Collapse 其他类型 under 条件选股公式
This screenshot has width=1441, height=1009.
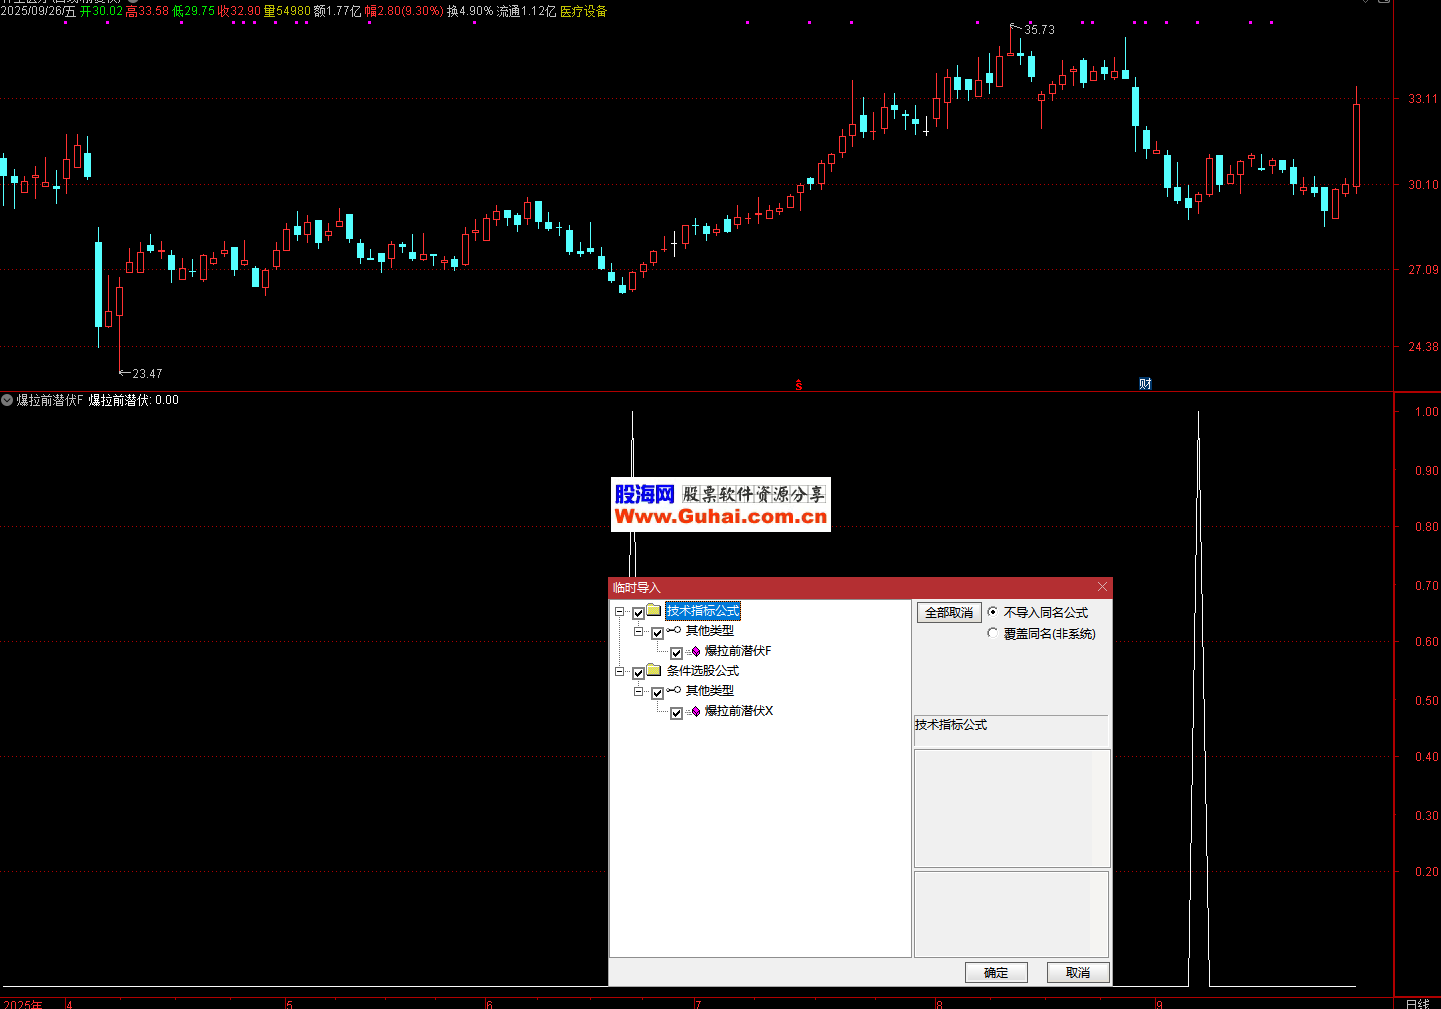point(639,692)
